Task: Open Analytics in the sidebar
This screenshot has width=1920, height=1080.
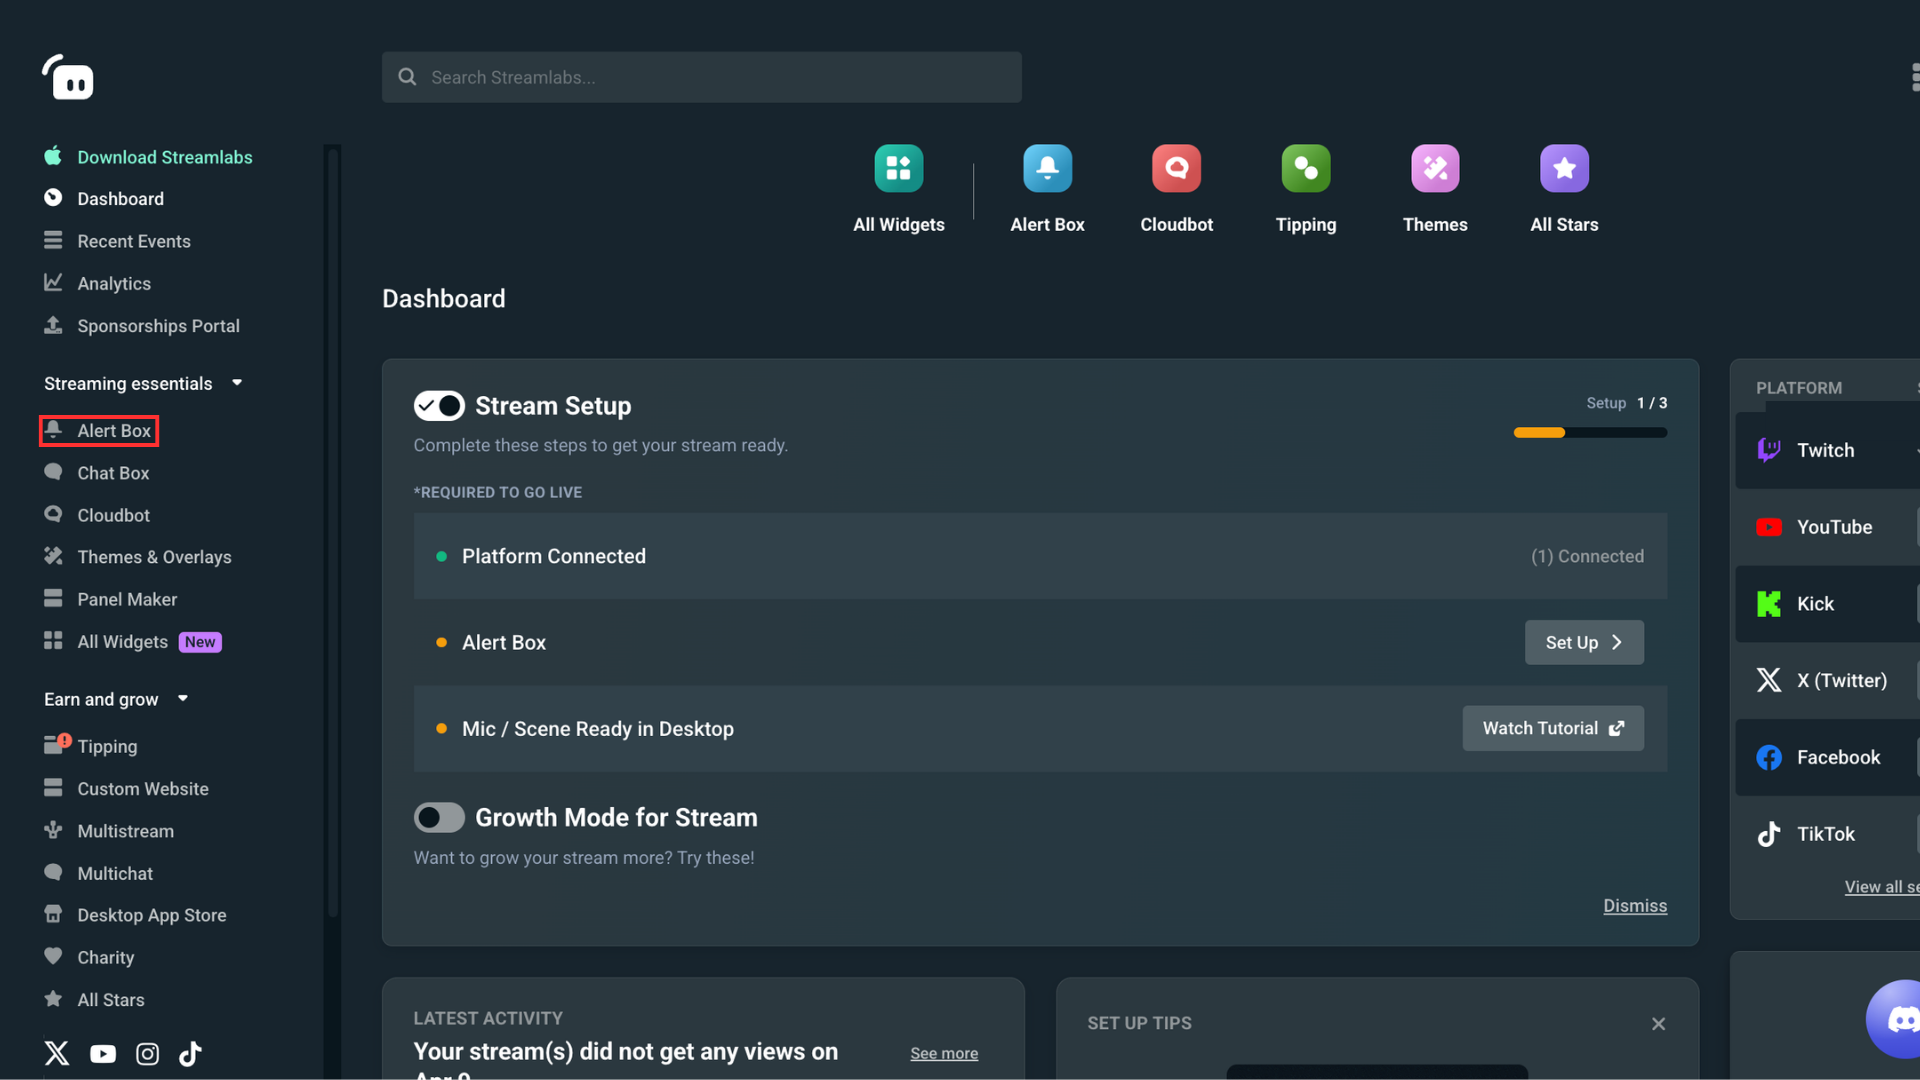Action: tap(97, 283)
